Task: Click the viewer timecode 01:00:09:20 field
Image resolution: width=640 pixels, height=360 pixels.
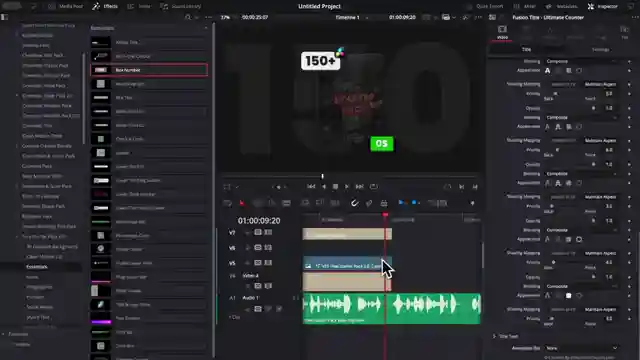Action: 402,17
